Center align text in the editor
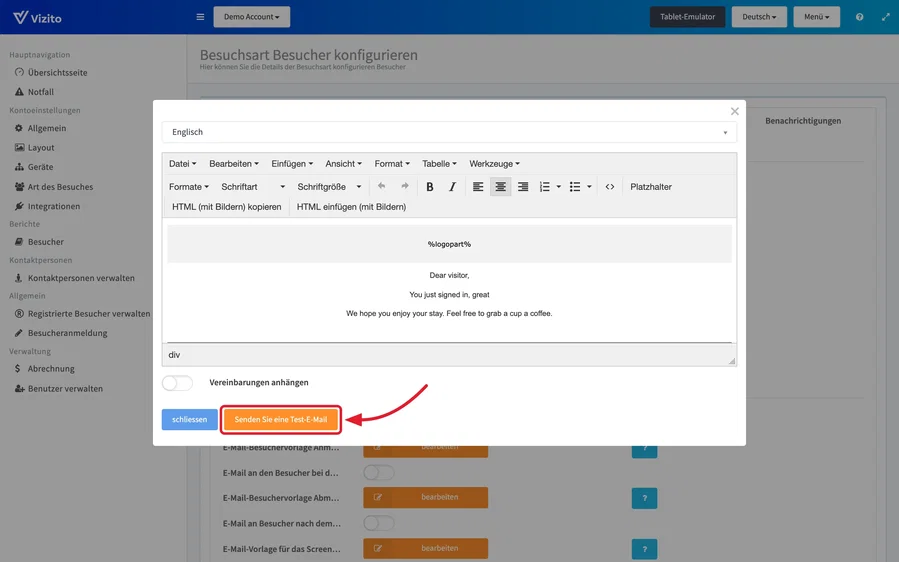 501,186
